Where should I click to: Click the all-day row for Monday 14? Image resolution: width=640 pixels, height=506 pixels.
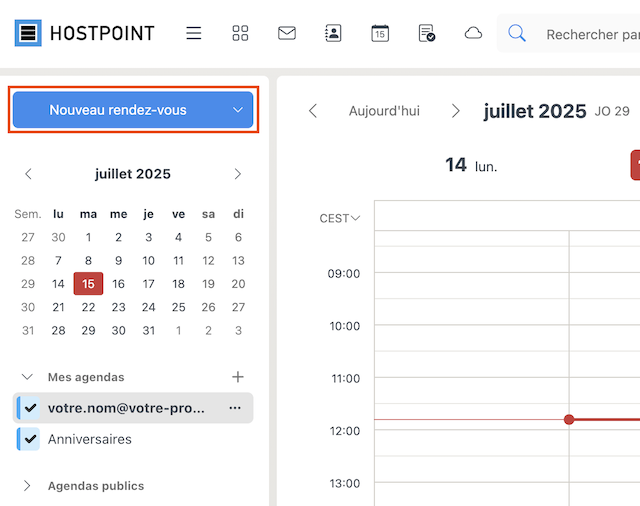tap(472, 215)
